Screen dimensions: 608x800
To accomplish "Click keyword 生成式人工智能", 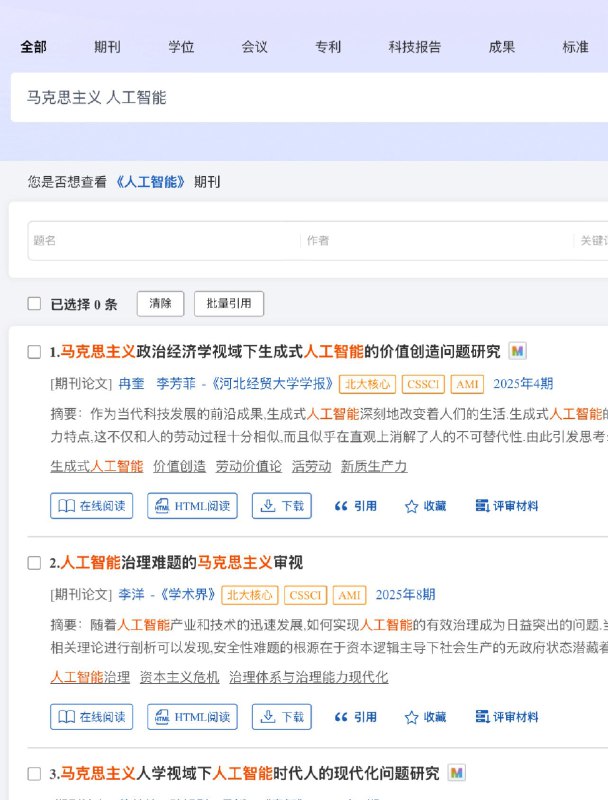I will coord(97,466).
